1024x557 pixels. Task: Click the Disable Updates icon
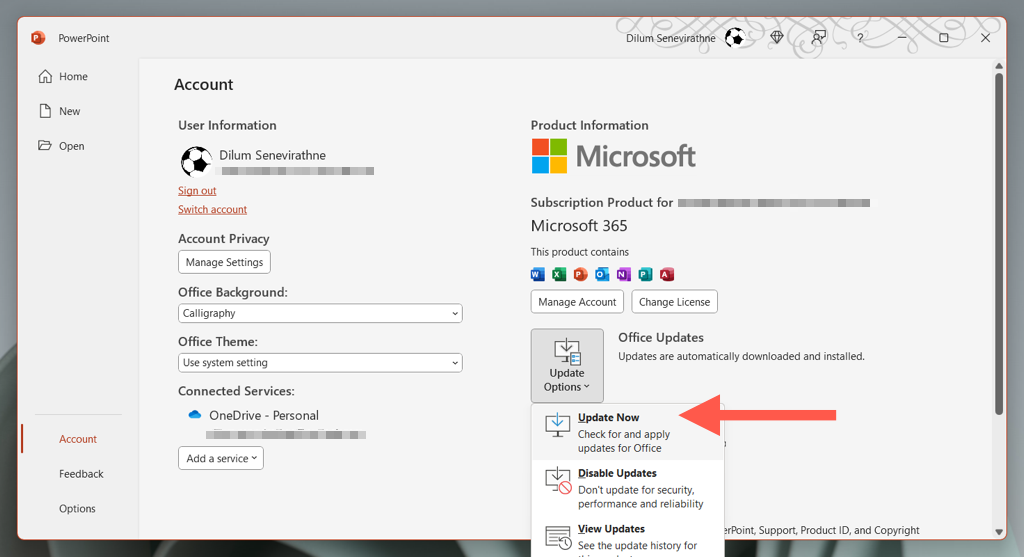coord(558,481)
